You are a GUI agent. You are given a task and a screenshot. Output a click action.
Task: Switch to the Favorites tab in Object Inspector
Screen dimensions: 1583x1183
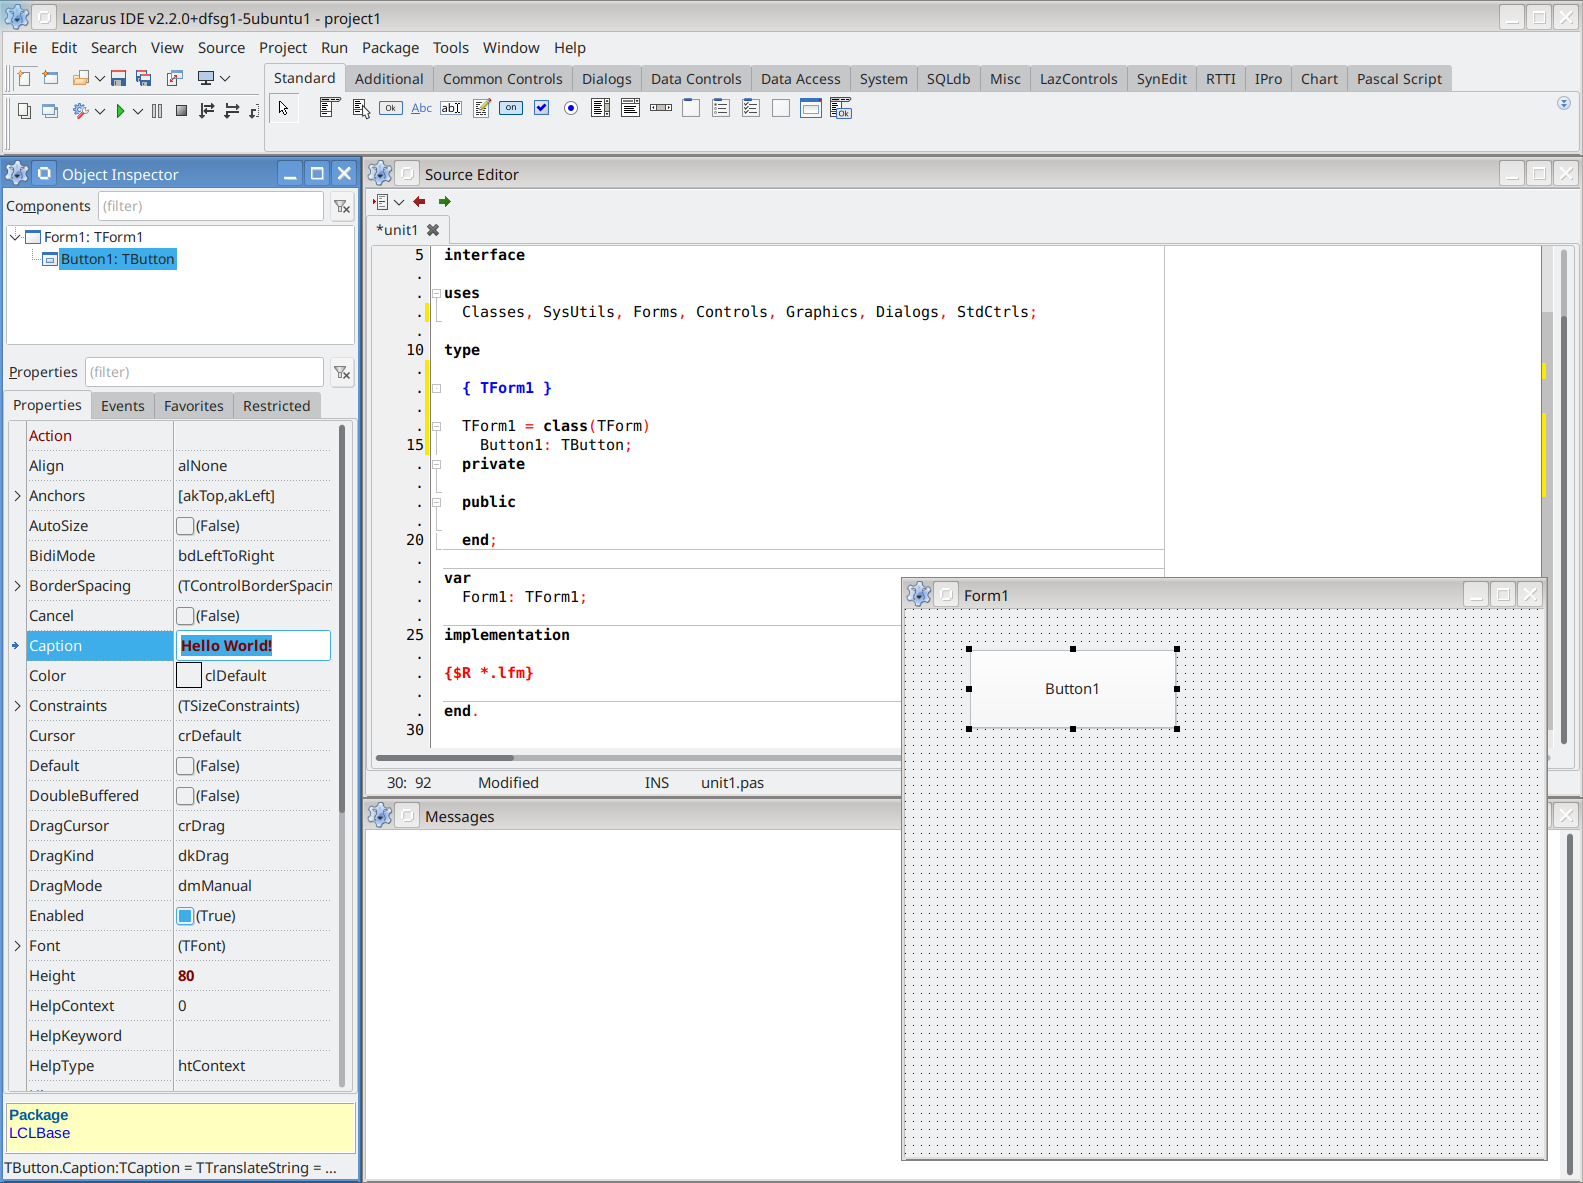coord(194,406)
